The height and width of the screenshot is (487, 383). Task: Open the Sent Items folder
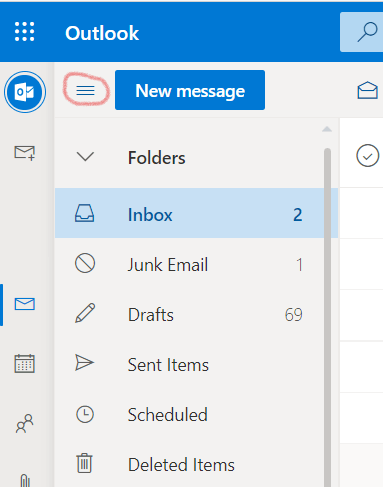(189, 365)
